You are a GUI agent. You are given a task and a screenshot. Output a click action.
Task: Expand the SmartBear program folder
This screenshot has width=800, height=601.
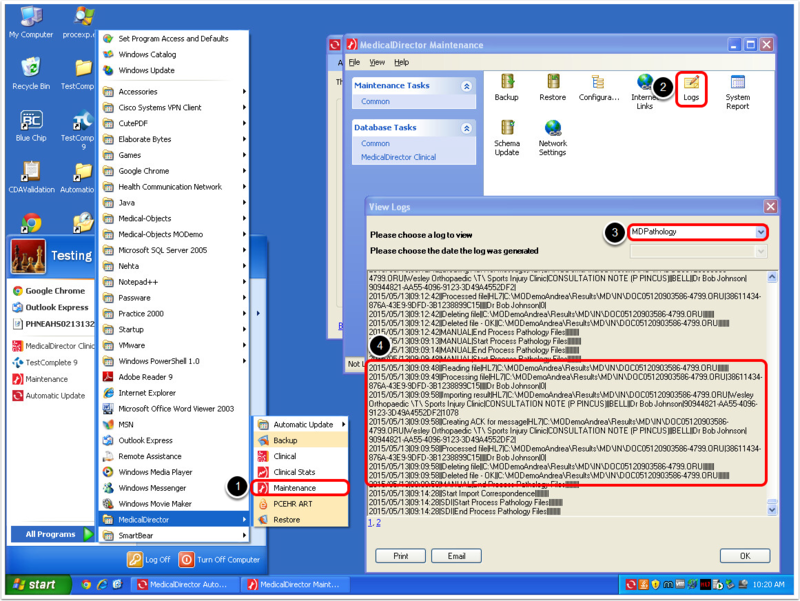(x=173, y=535)
